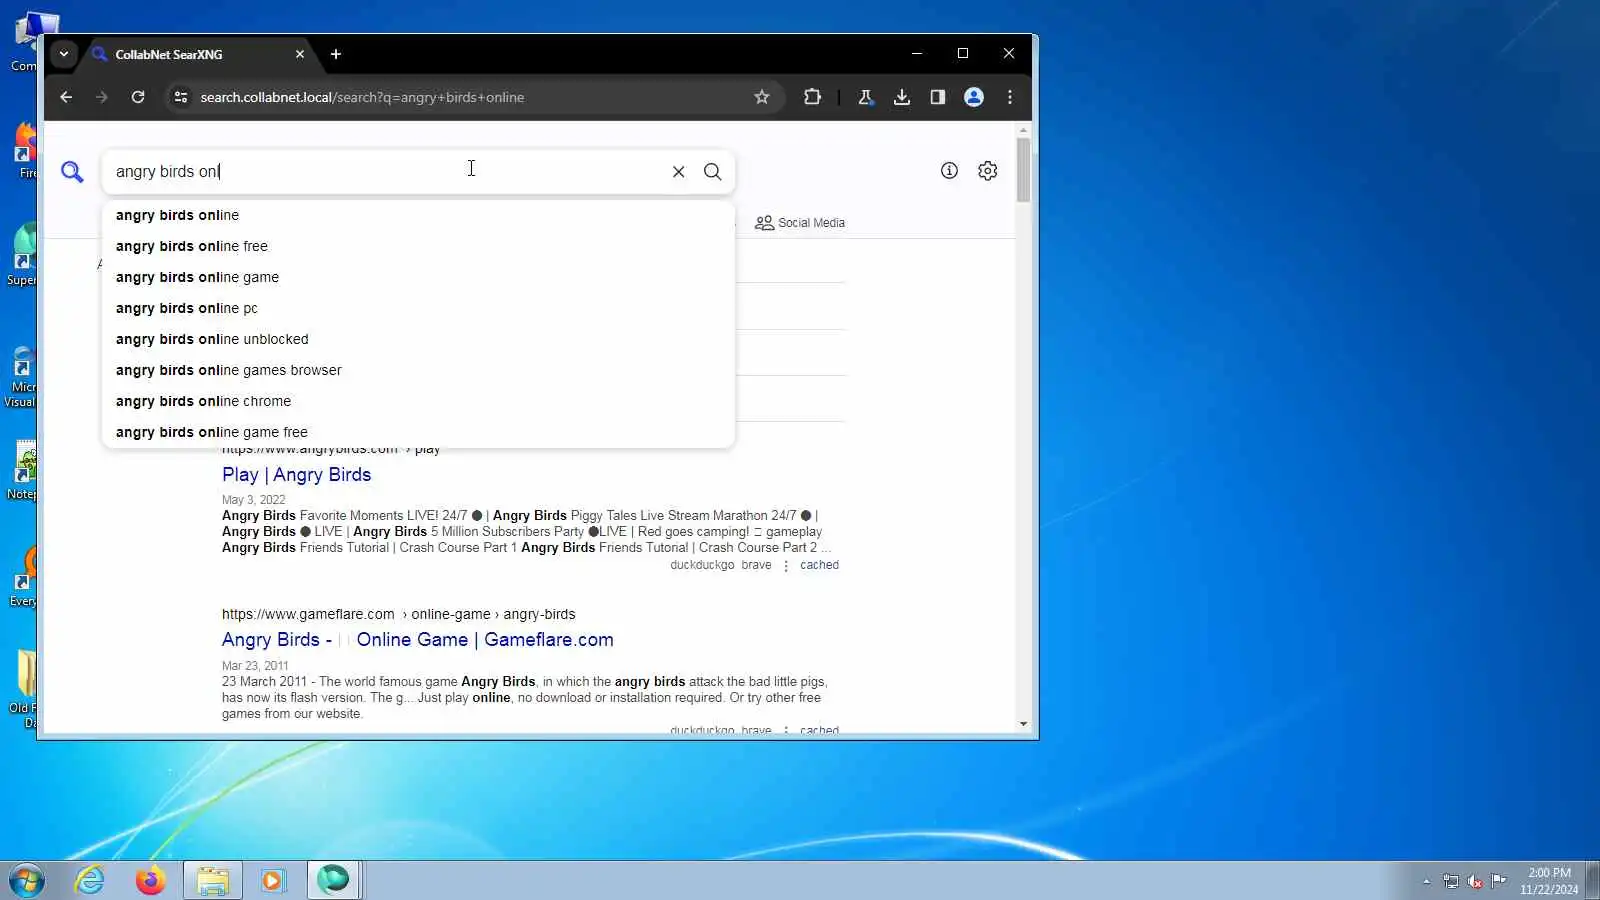View site information icon in address bar
Screen dimensions: 1600x900
[180, 97]
